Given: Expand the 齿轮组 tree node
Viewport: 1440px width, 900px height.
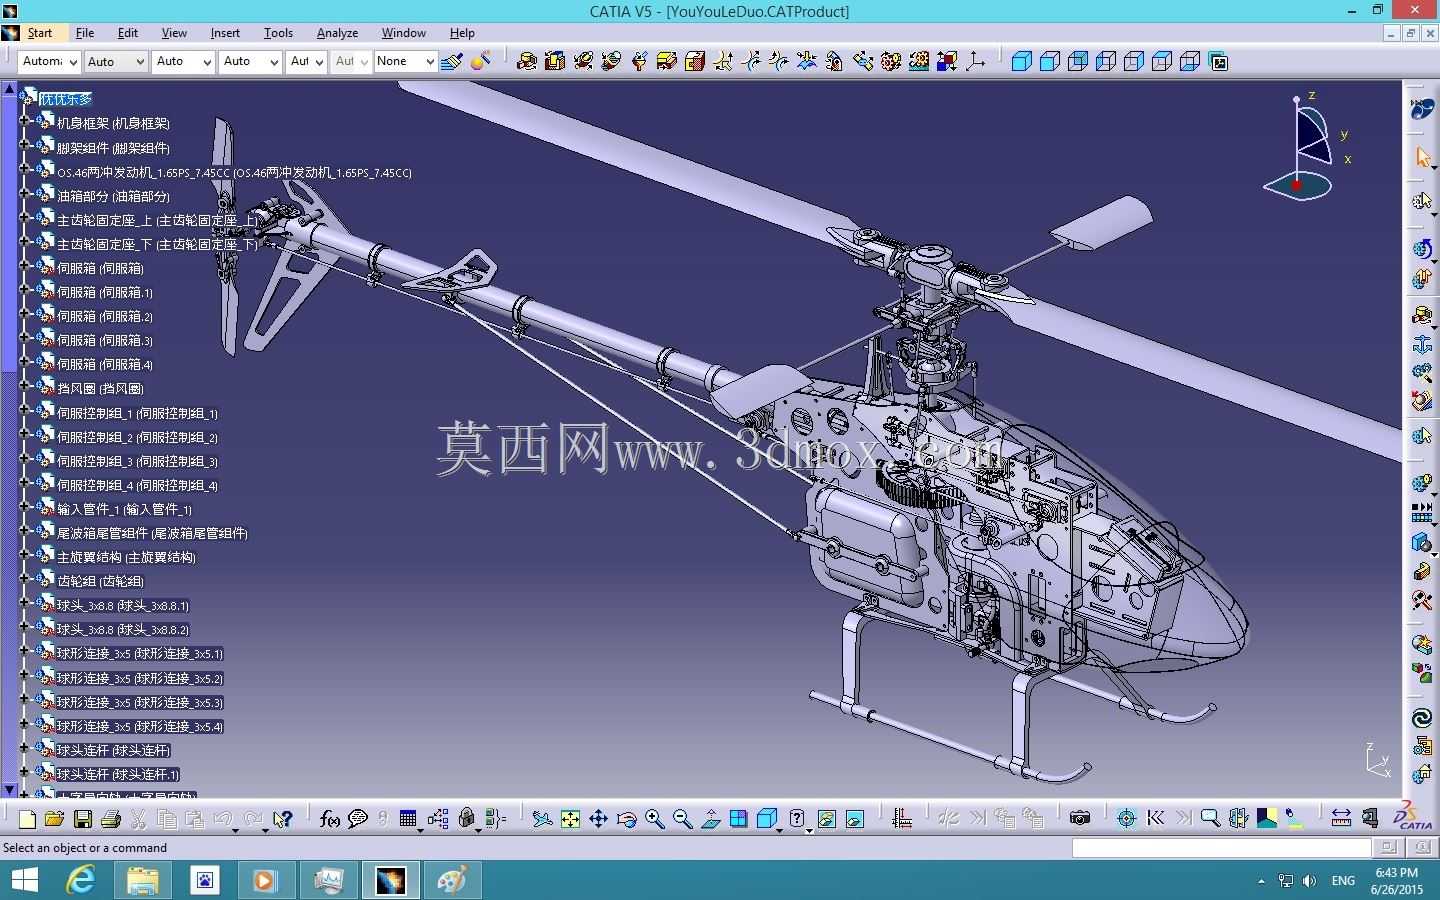Looking at the screenshot, I should point(26,579).
